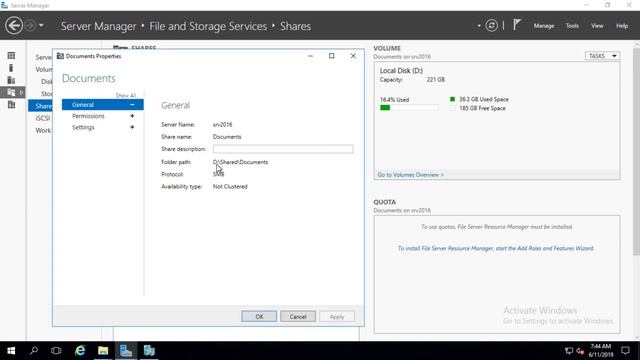Image resolution: width=640 pixels, height=360 pixels.
Task: Click the green Used Space legend swatch
Action: [452, 99]
